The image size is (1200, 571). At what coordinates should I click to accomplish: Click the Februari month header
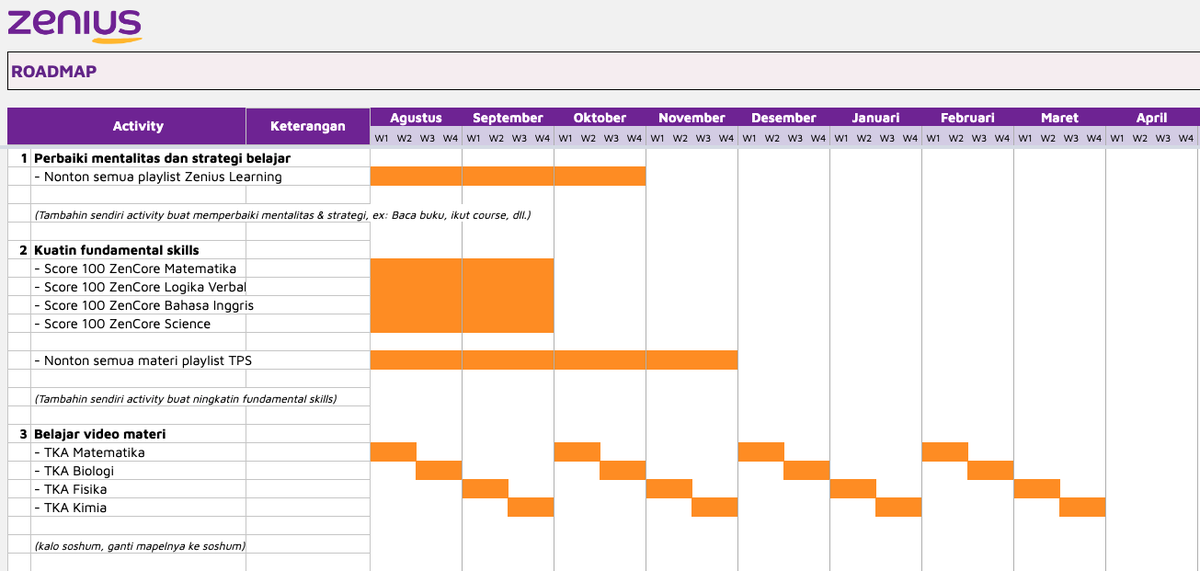pyautogui.click(x=968, y=118)
